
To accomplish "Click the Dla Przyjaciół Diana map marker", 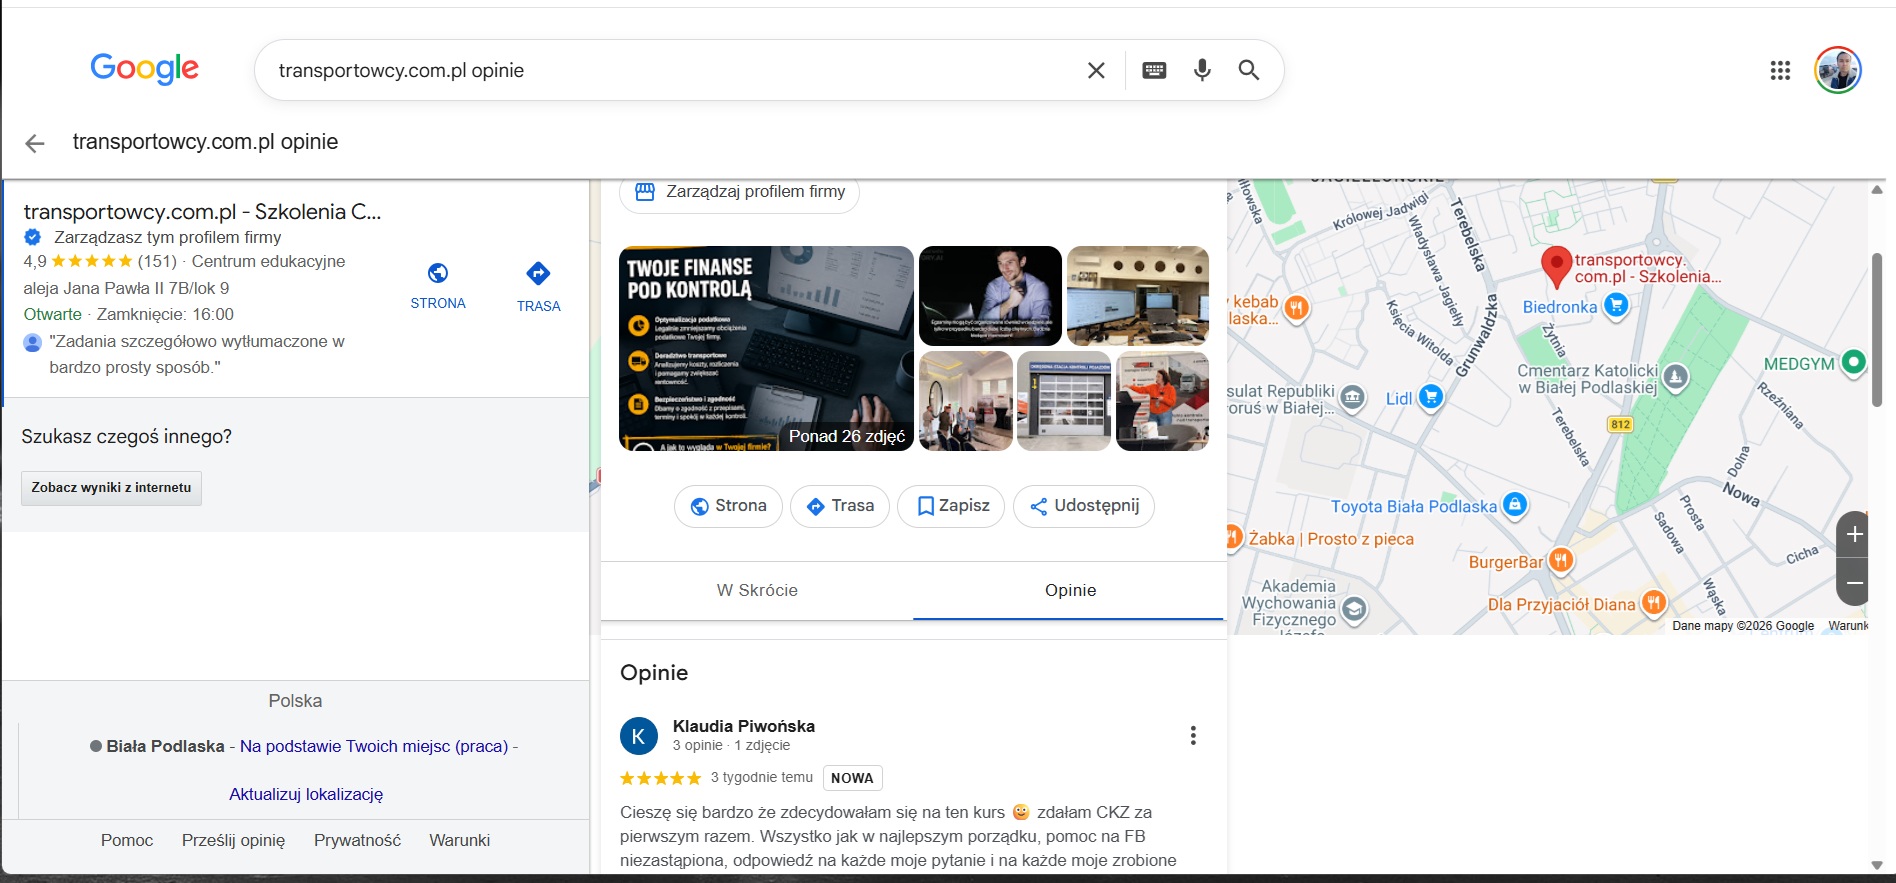I will (1654, 603).
